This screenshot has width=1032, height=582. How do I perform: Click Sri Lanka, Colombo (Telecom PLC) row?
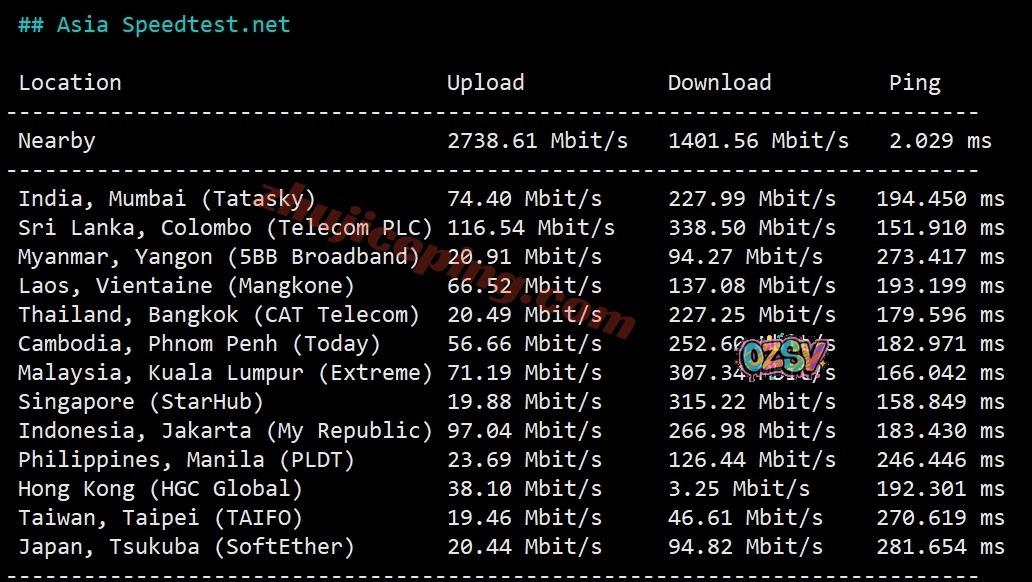(x=225, y=228)
